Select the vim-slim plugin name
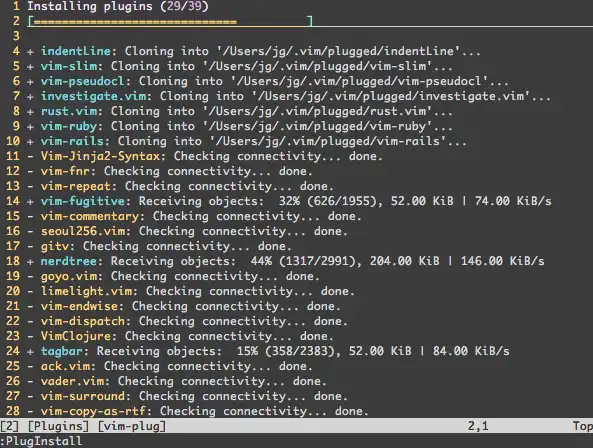 [69, 66]
